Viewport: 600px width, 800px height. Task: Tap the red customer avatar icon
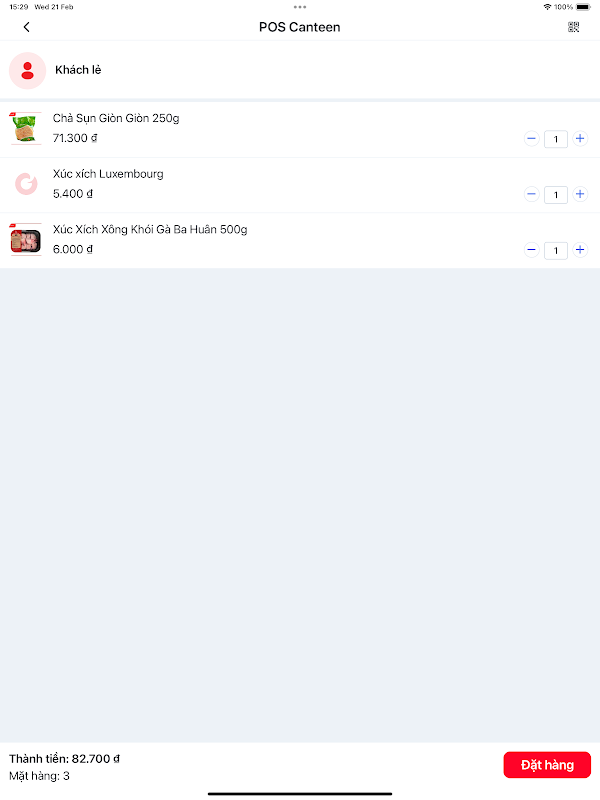coord(28,70)
